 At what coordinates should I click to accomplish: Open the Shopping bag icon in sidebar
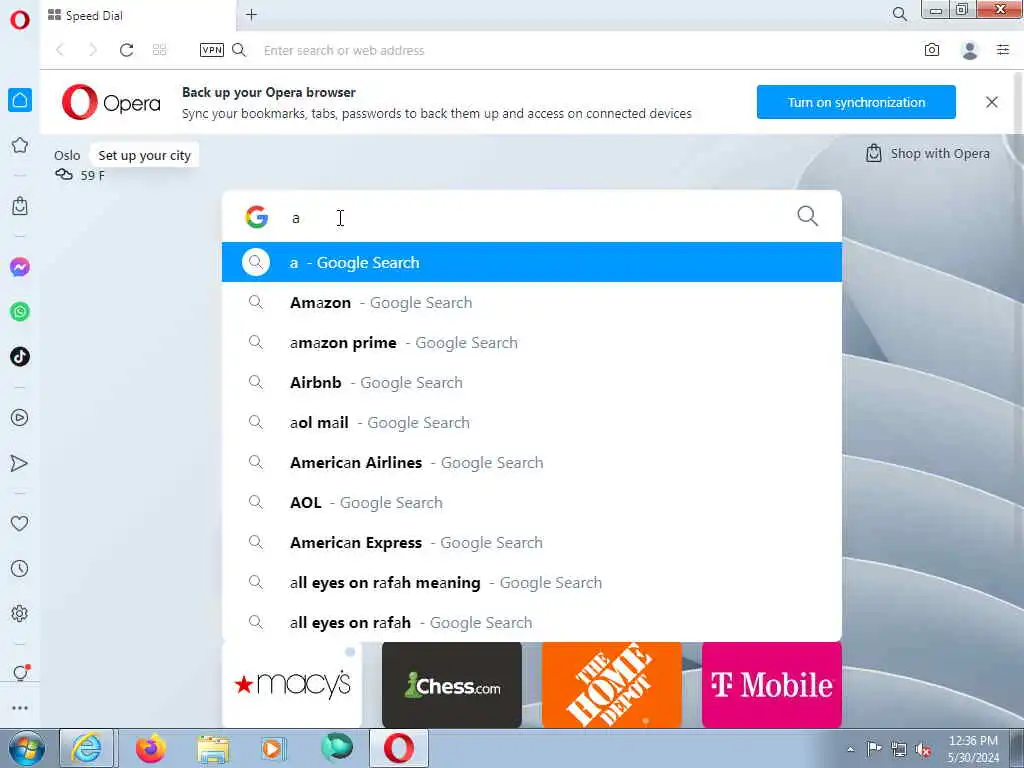20,206
